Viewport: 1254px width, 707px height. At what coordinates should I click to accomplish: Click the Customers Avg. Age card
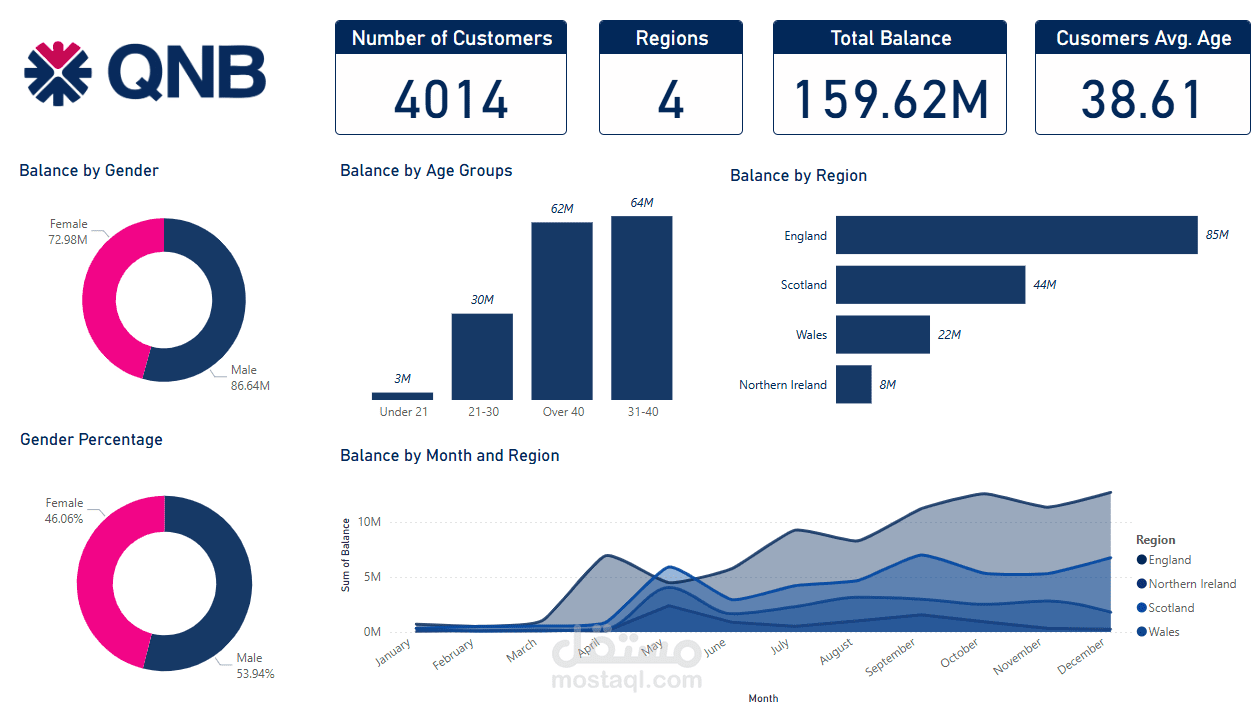click(x=1143, y=77)
